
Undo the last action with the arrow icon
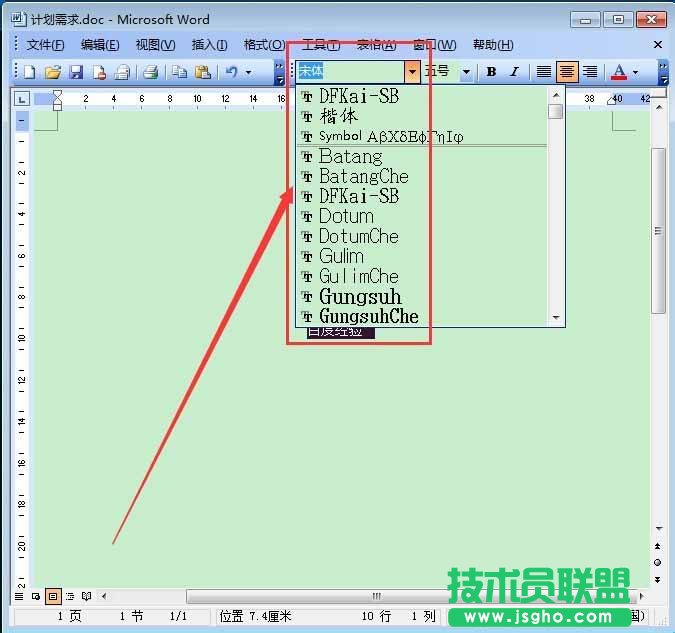click(232, 72)
